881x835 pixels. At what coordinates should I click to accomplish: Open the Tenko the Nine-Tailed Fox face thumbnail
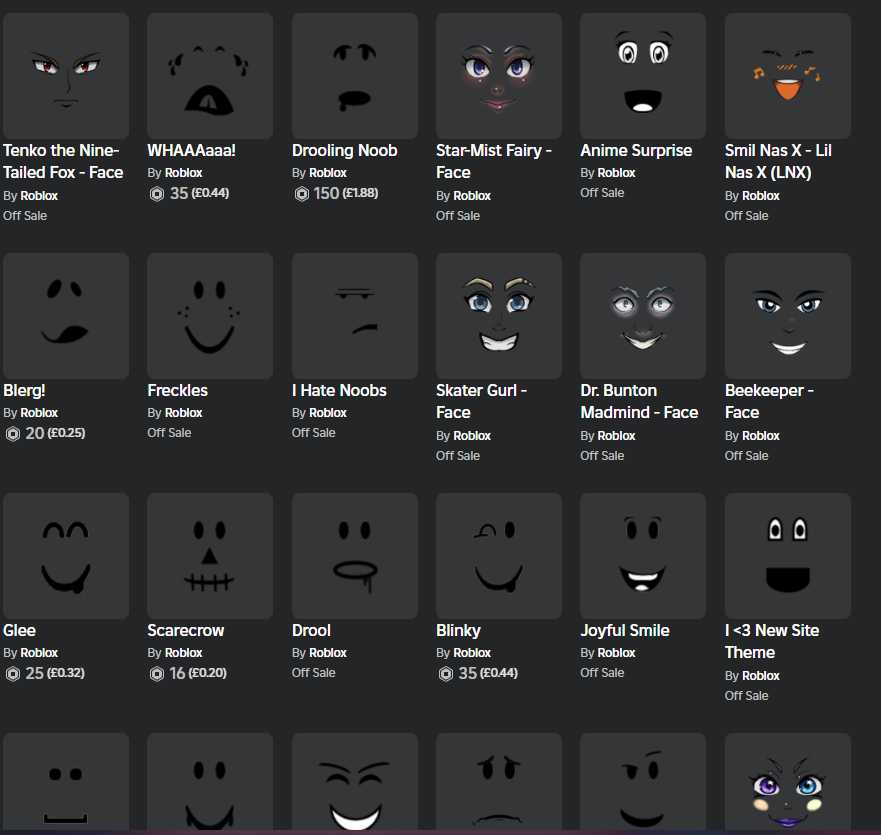pyautogui.click(x=66, y=76)
